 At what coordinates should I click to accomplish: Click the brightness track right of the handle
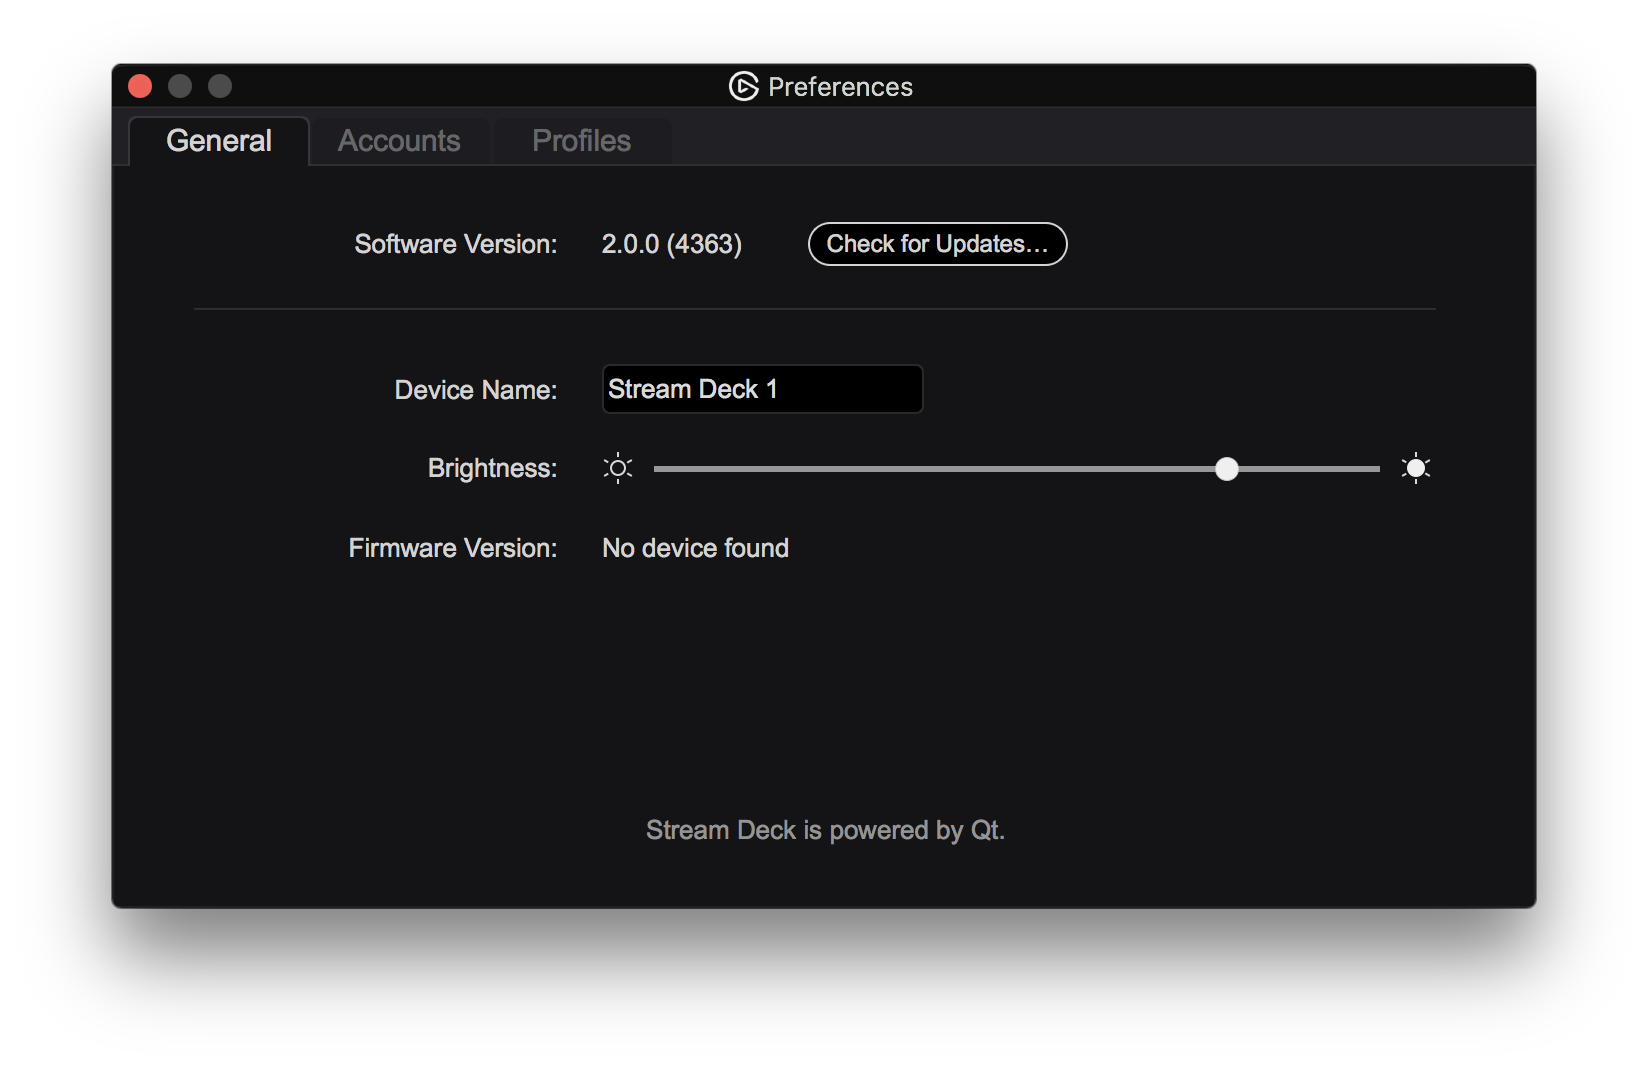(x=1305, y=469)
